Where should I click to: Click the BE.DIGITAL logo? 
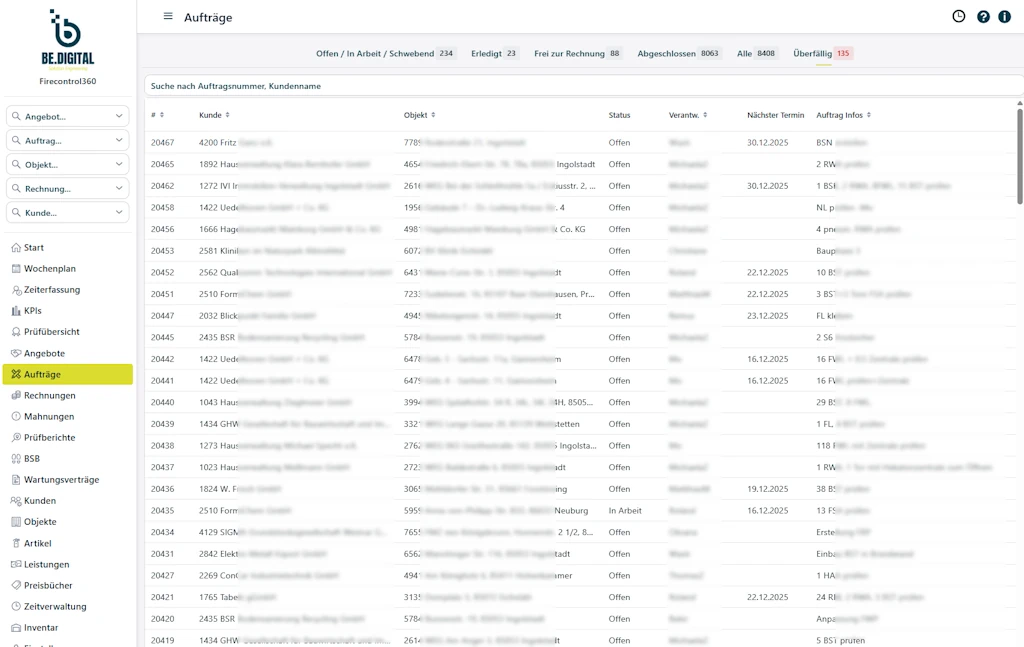point(68,38)
